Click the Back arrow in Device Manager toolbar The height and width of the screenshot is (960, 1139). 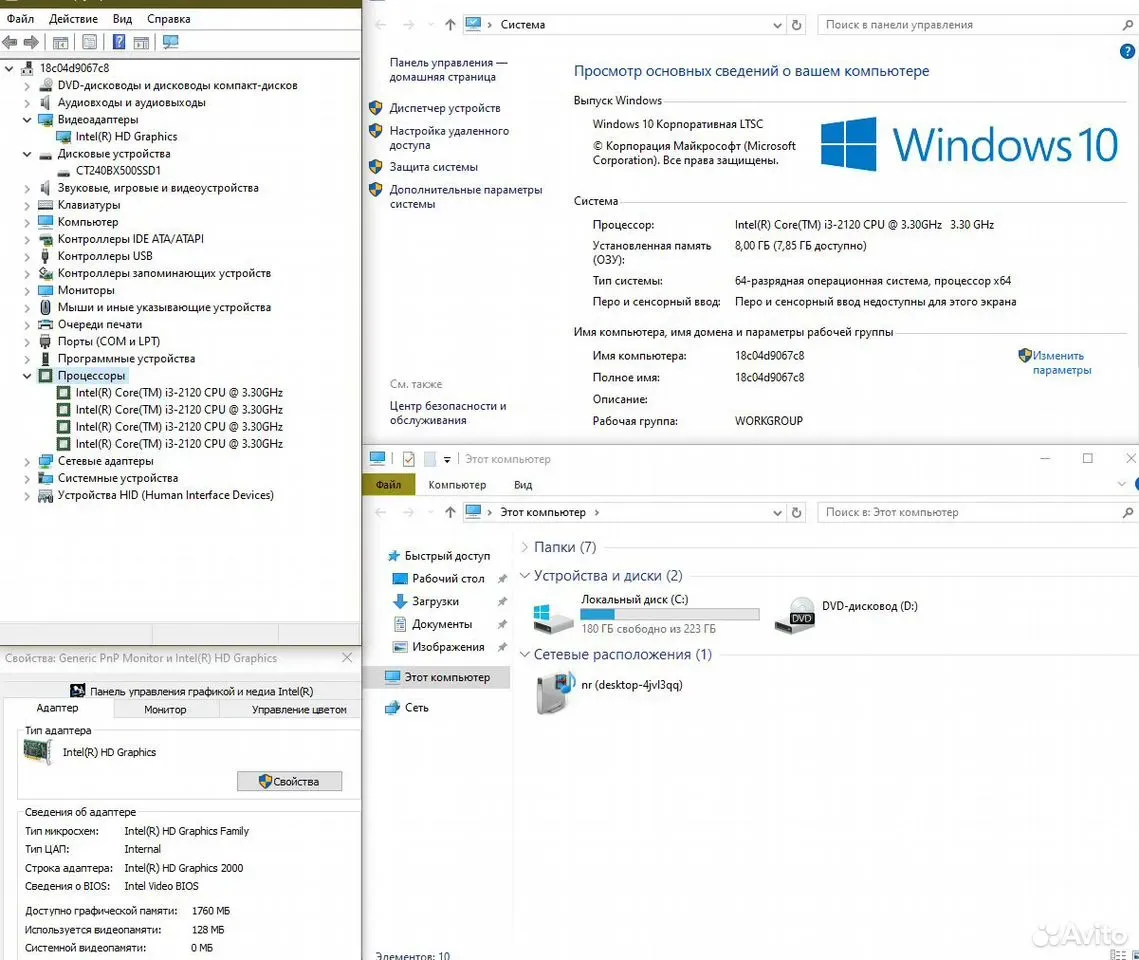(x=9, y=42)
